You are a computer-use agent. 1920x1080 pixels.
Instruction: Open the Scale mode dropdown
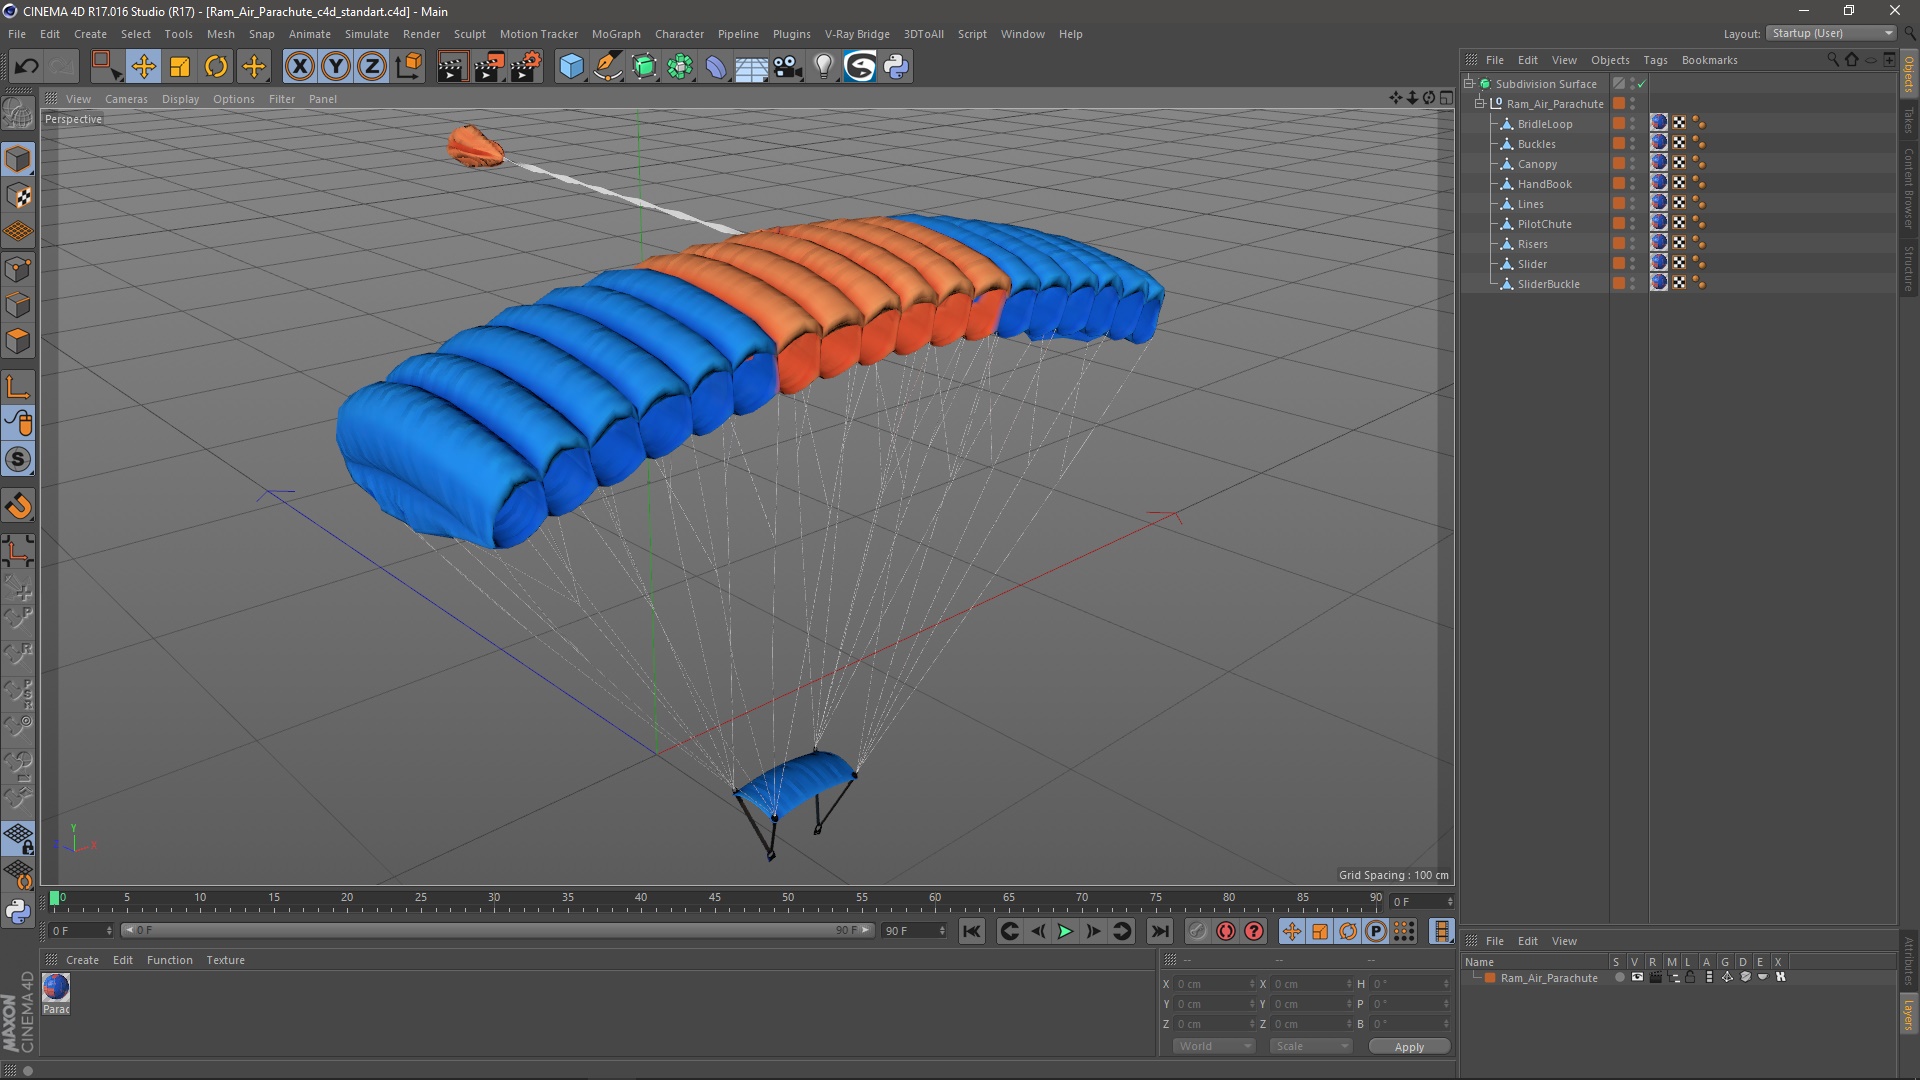pyautogui.click(x=1311, y=1046)
